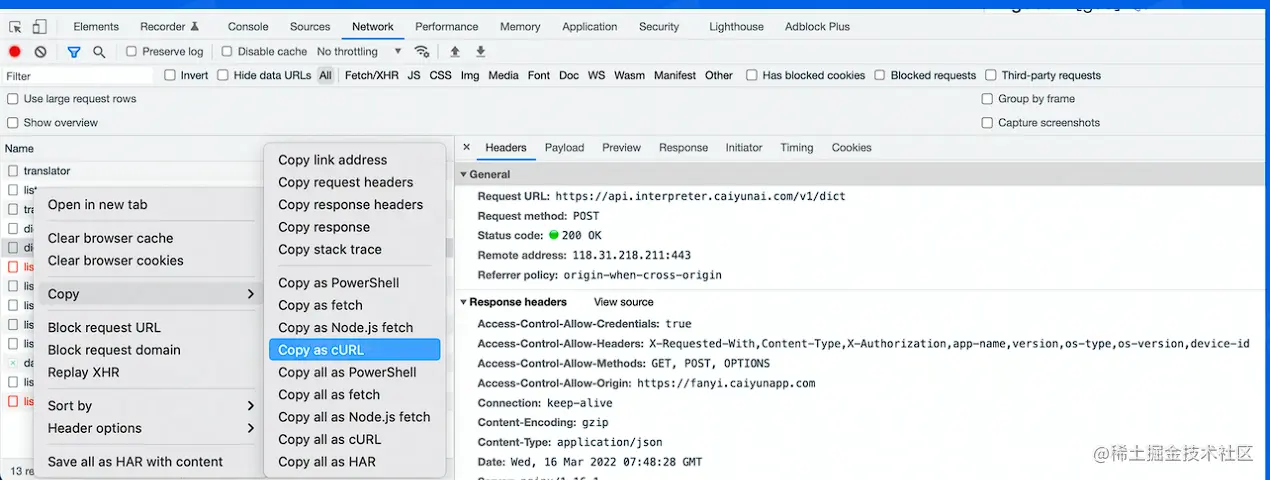Toggle the device toolbar icon

(x=39, y=27)
